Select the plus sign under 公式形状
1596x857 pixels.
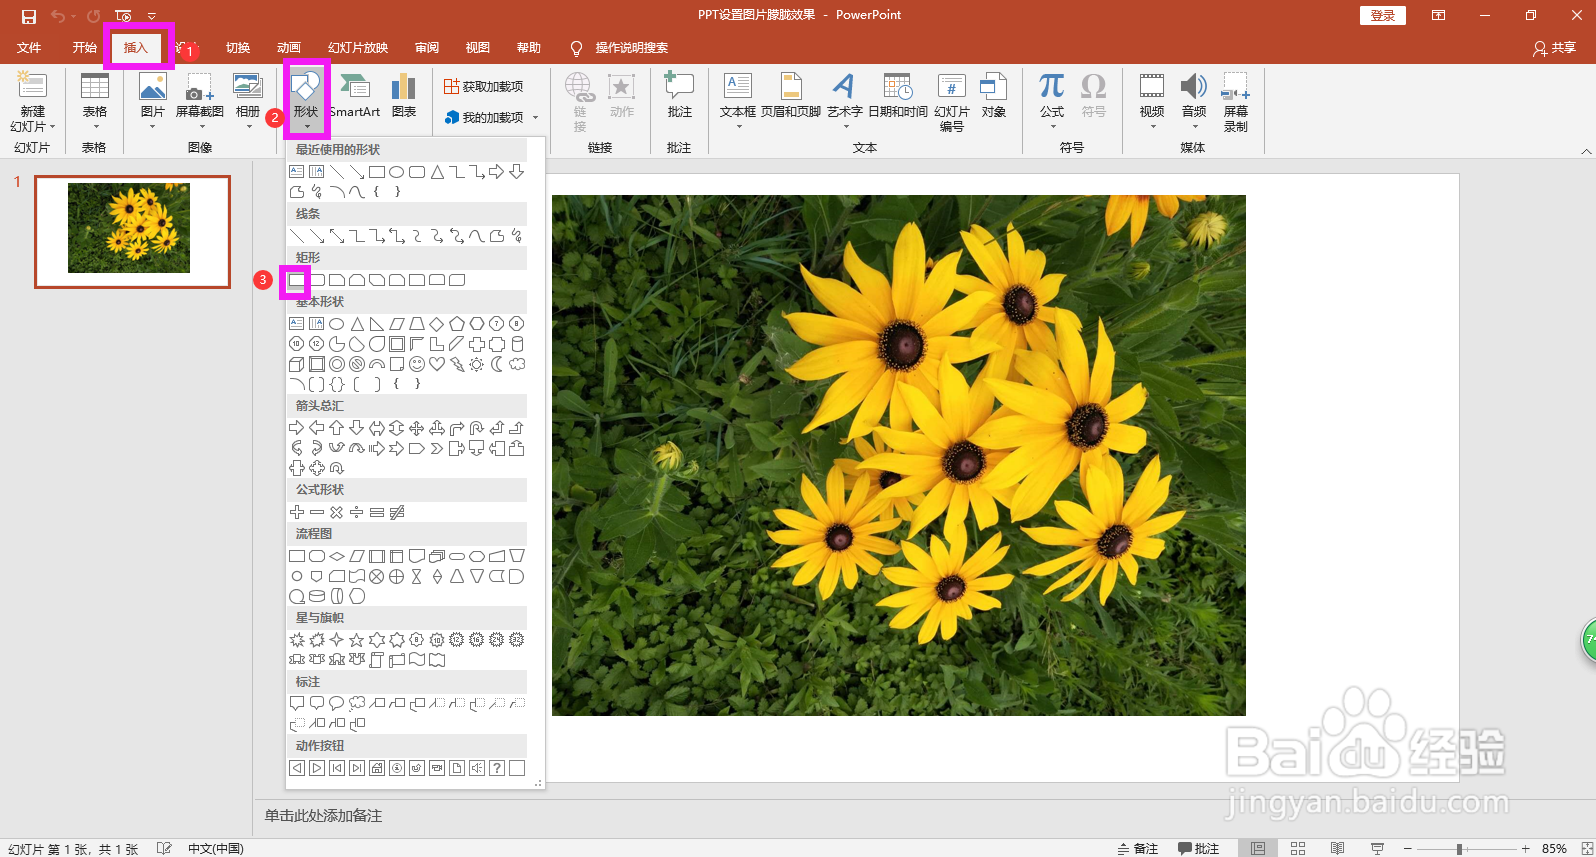[x=297, y=512]
